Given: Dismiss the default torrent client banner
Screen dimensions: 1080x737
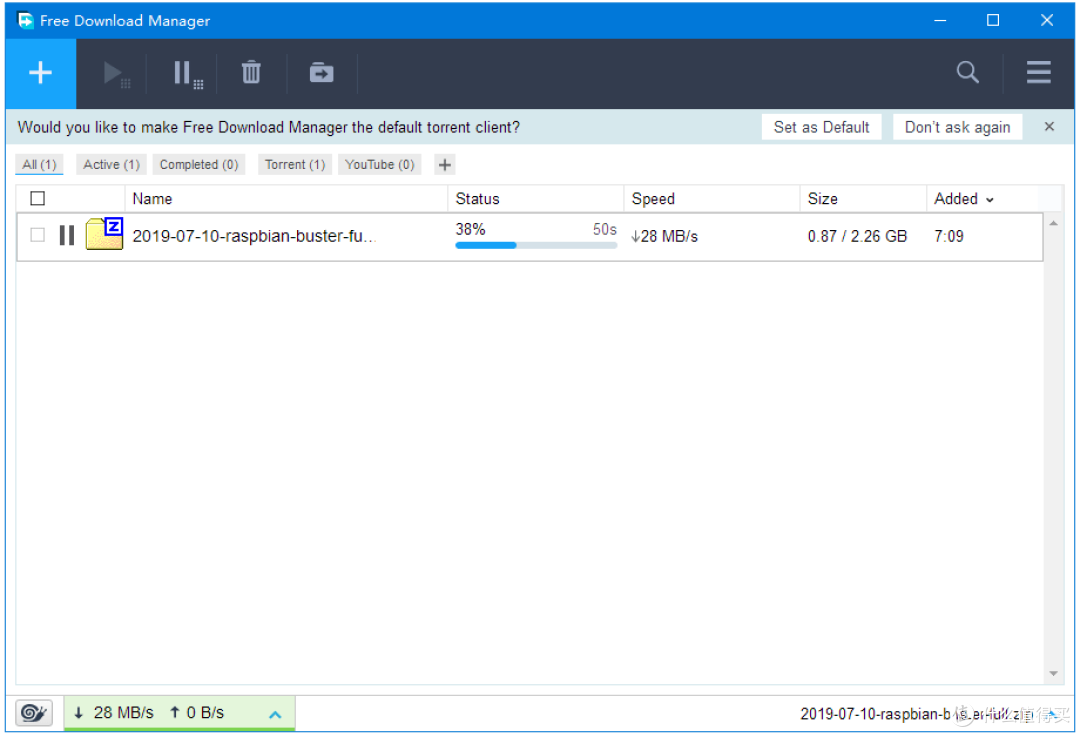Looking at the screenshot, I should coord(1049,127).
